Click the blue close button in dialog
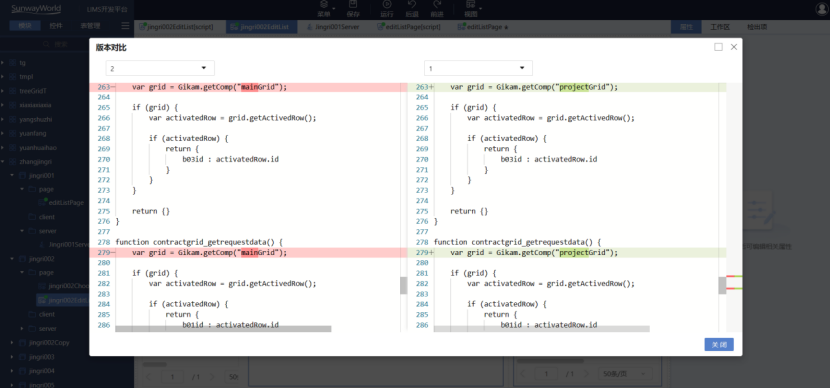This screenshot has width=831, height=388. pos(719,345)
